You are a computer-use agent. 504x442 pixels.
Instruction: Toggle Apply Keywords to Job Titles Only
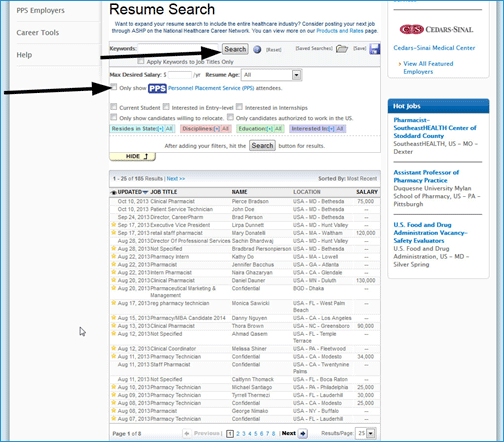tap(141, 61)
